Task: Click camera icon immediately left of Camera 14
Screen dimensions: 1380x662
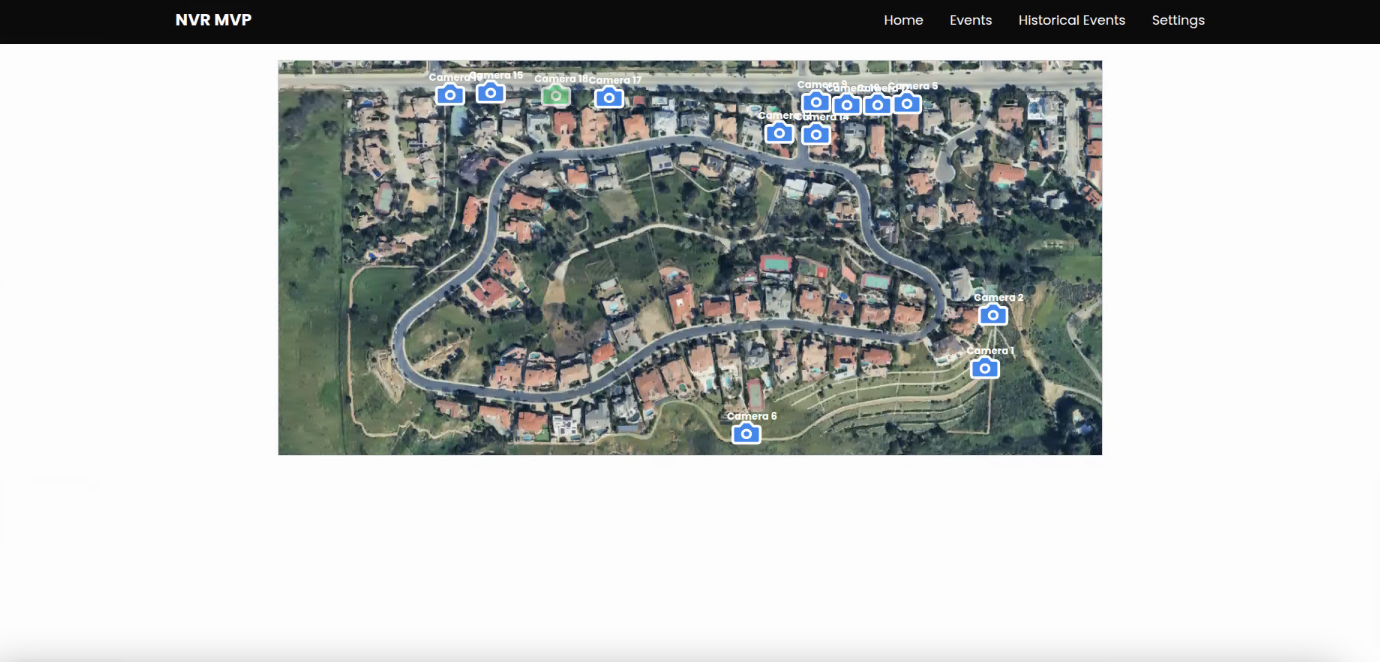Action: pyautogui.click(x=779, y=132)
